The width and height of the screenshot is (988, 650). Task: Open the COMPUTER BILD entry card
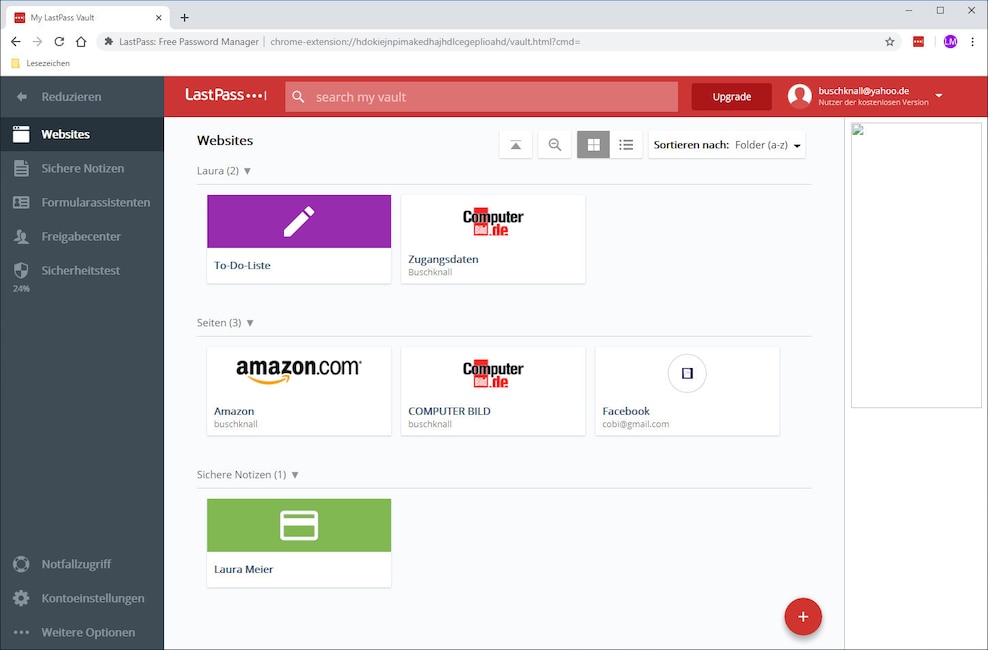493,391
